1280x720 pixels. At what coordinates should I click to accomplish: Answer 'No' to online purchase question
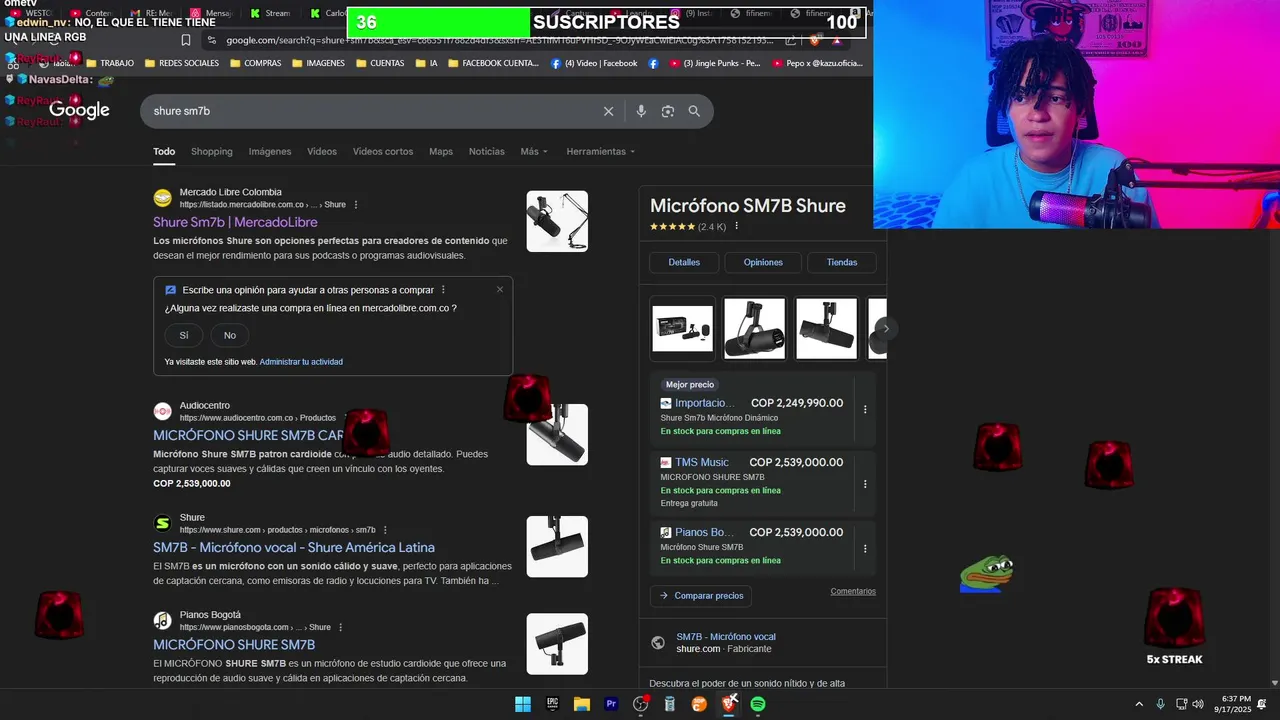pos(230,335)
